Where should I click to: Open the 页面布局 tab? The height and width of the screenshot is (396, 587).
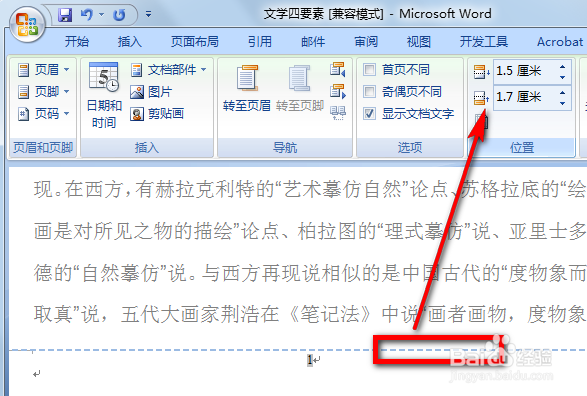[195, 42]
